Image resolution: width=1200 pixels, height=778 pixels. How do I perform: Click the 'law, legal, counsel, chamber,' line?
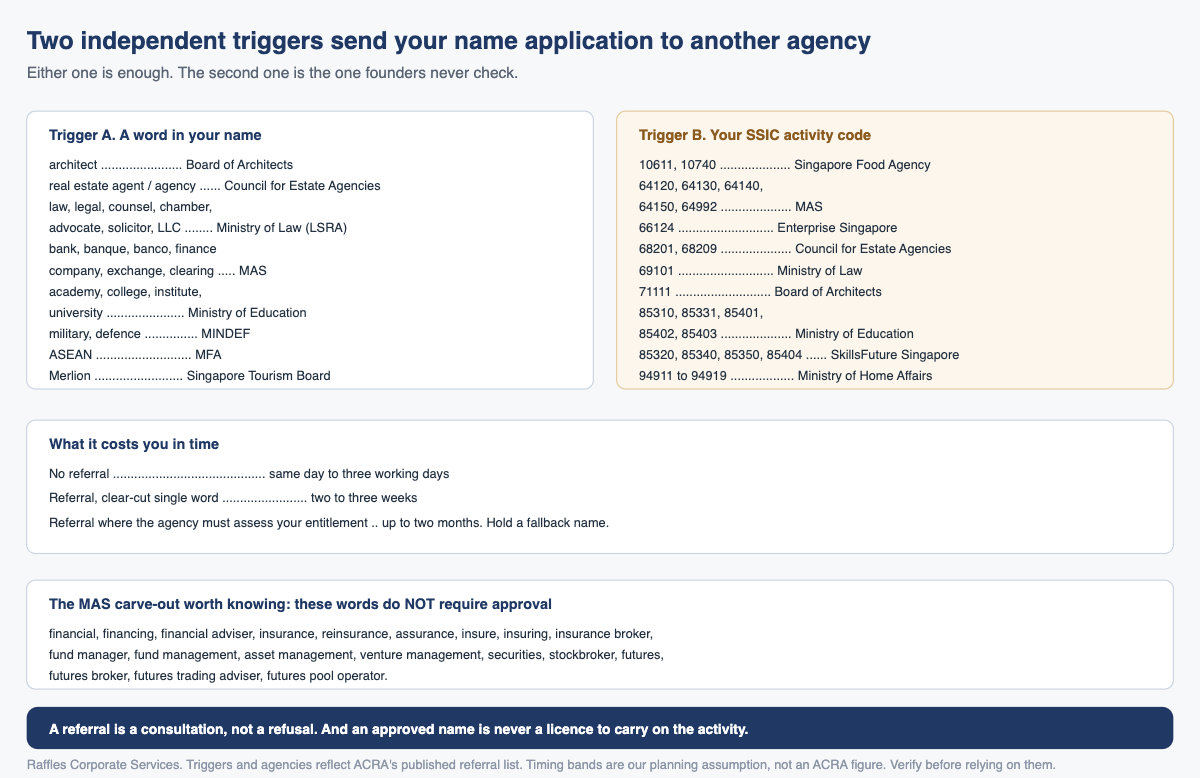(131, 206)
